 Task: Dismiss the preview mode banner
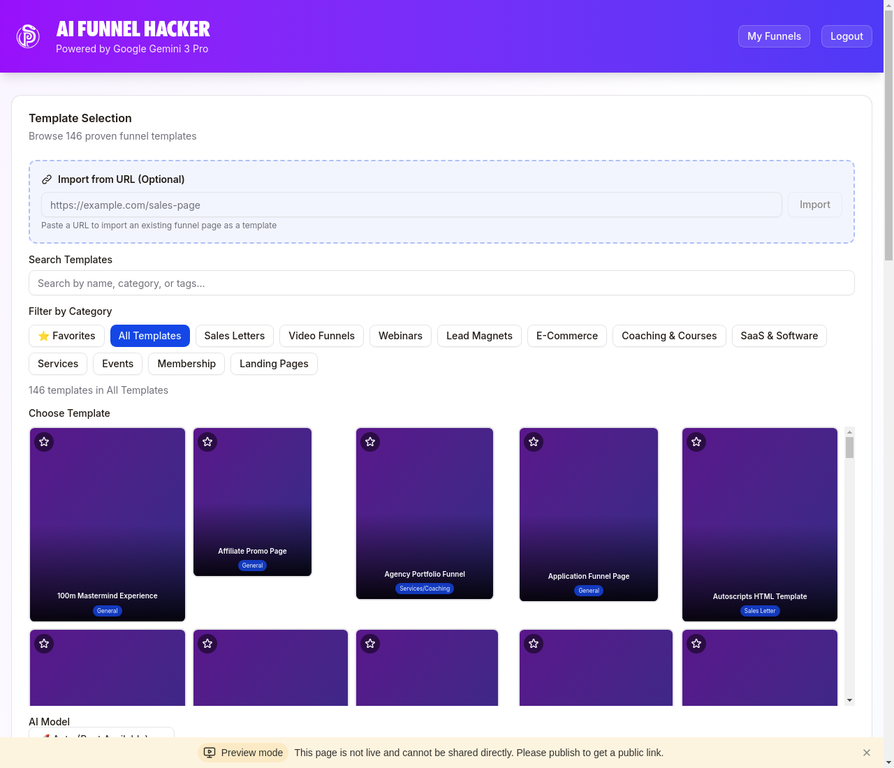pos(866,752)
